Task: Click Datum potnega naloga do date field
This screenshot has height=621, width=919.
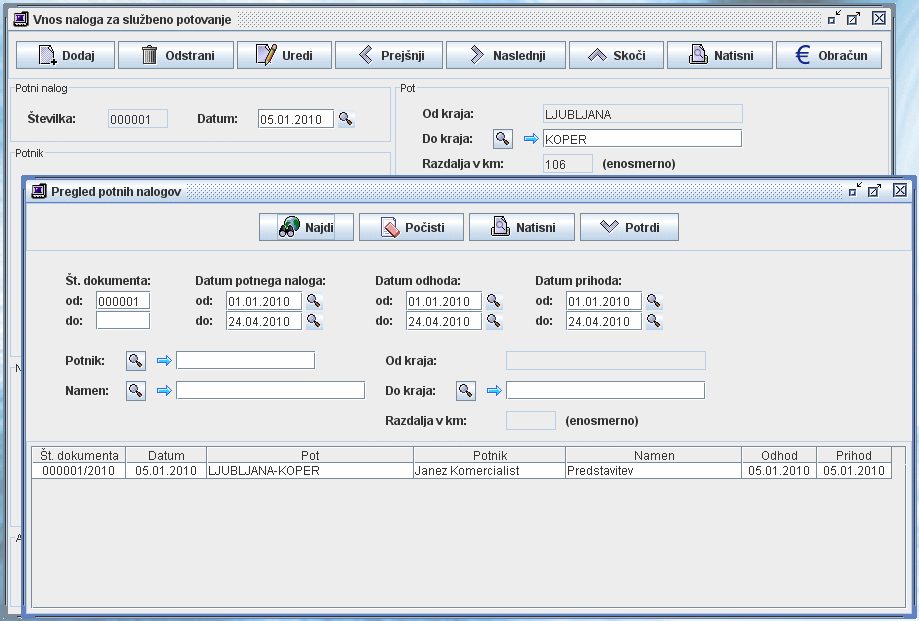Action: click(x=264, y=321)
